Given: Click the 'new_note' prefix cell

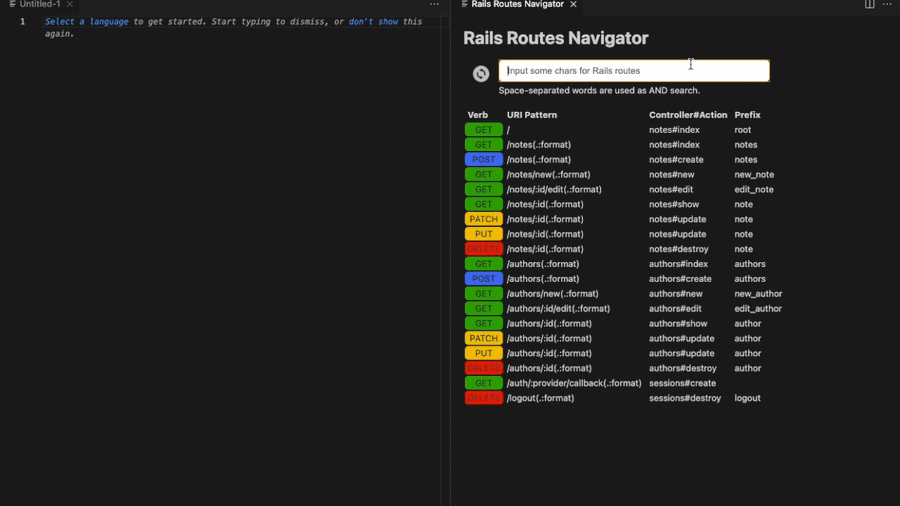Looking at the screenshot, I should (754, 174).
